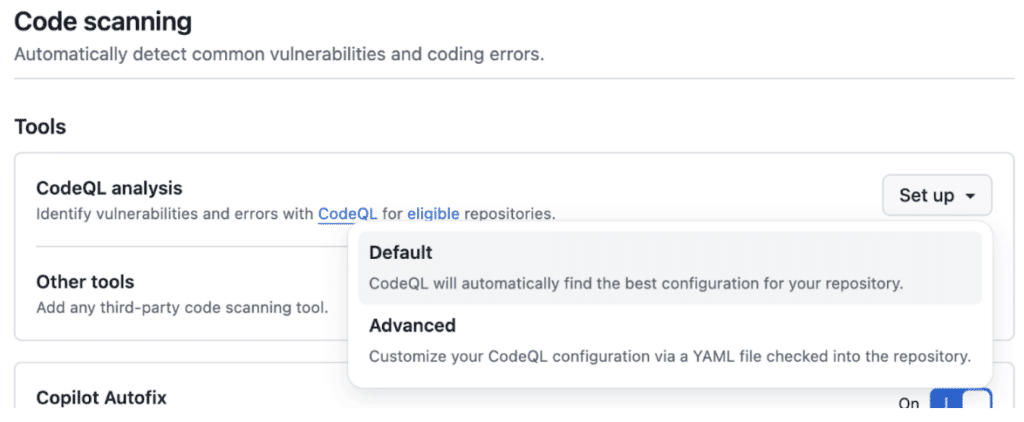Click the On label beside the toggle
1024x422 pixels.
[909, 404]
